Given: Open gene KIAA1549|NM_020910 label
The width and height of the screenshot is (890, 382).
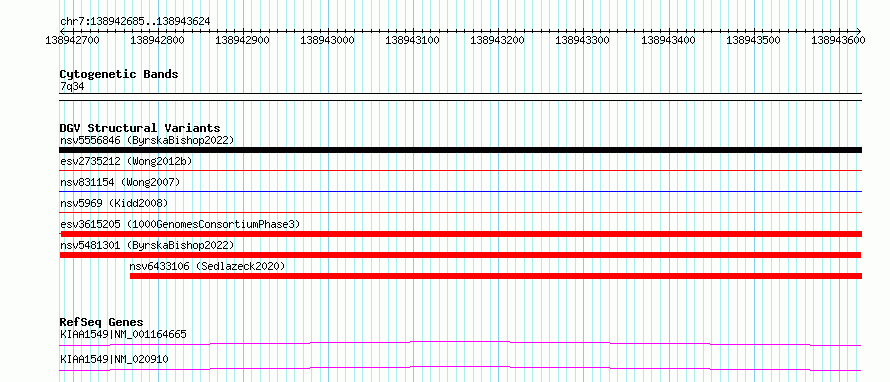Looking at the screenshot, I should [x=114, y=359].
